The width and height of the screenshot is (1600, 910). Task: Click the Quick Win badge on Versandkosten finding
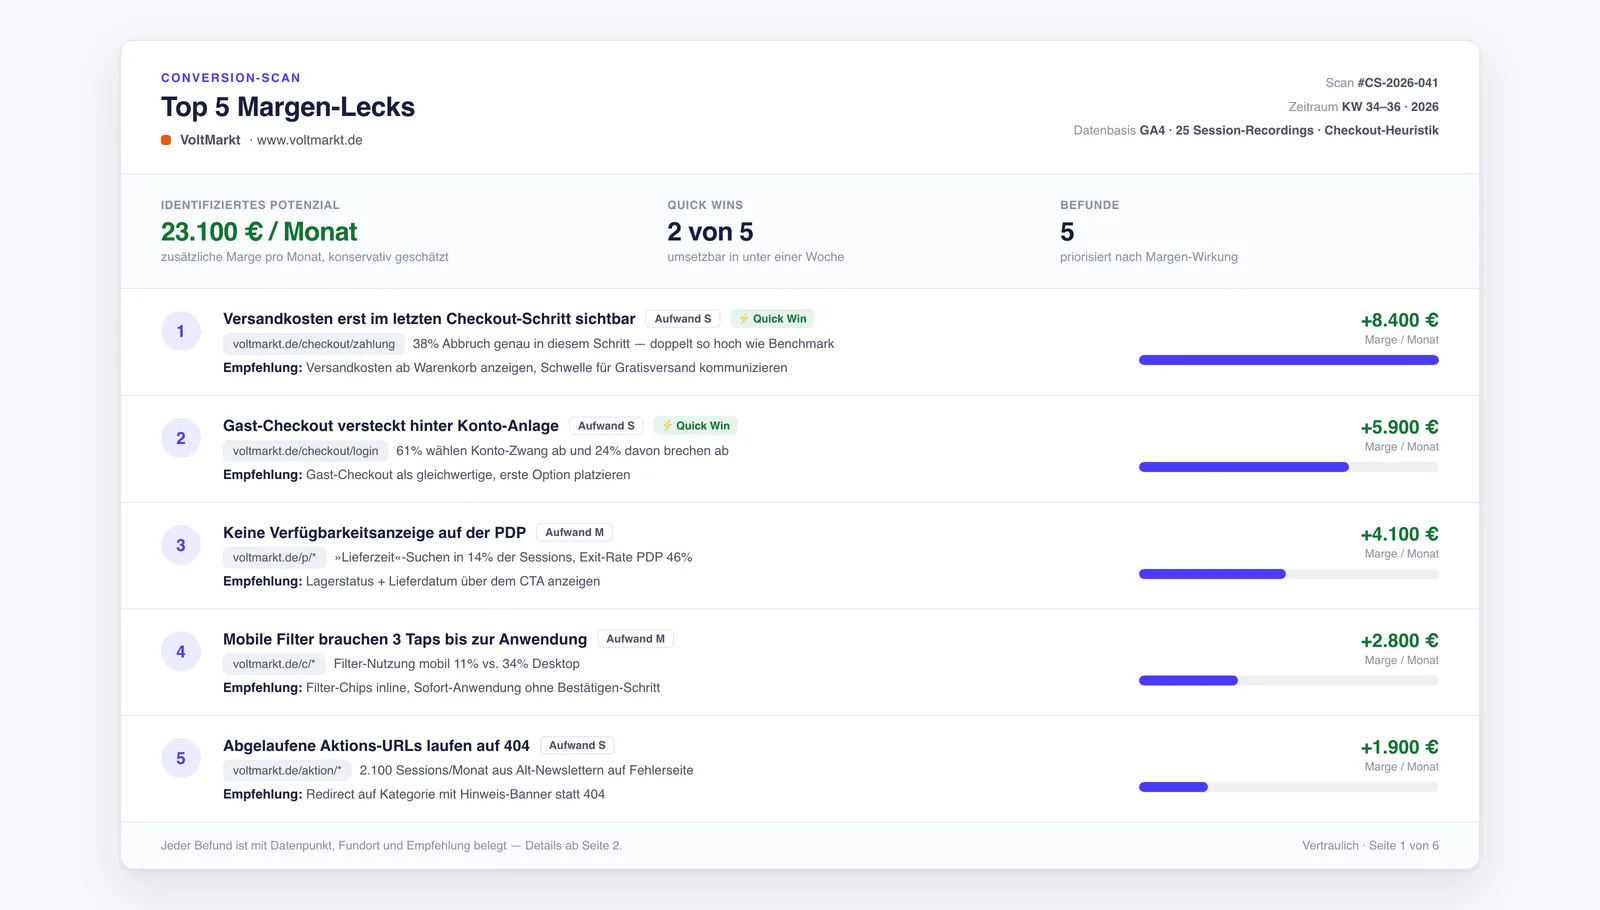[772, 319]
